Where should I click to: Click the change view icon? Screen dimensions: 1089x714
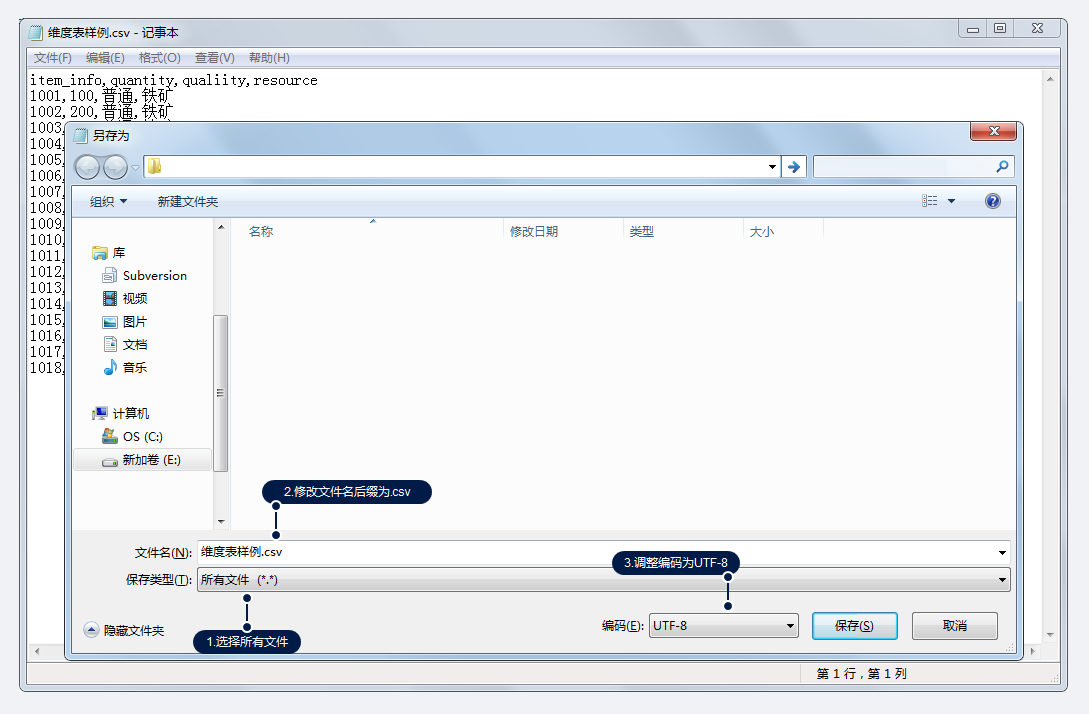pos(930,201)
